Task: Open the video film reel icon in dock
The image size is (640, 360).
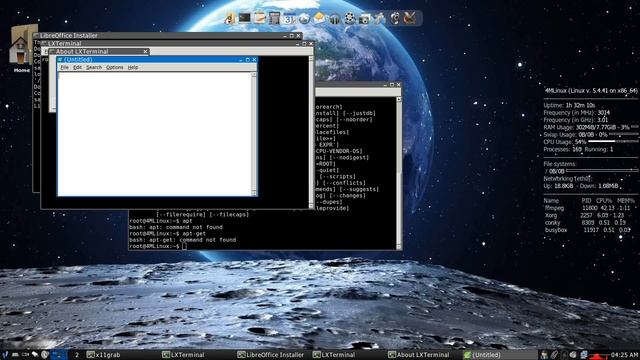Action: 349,18
